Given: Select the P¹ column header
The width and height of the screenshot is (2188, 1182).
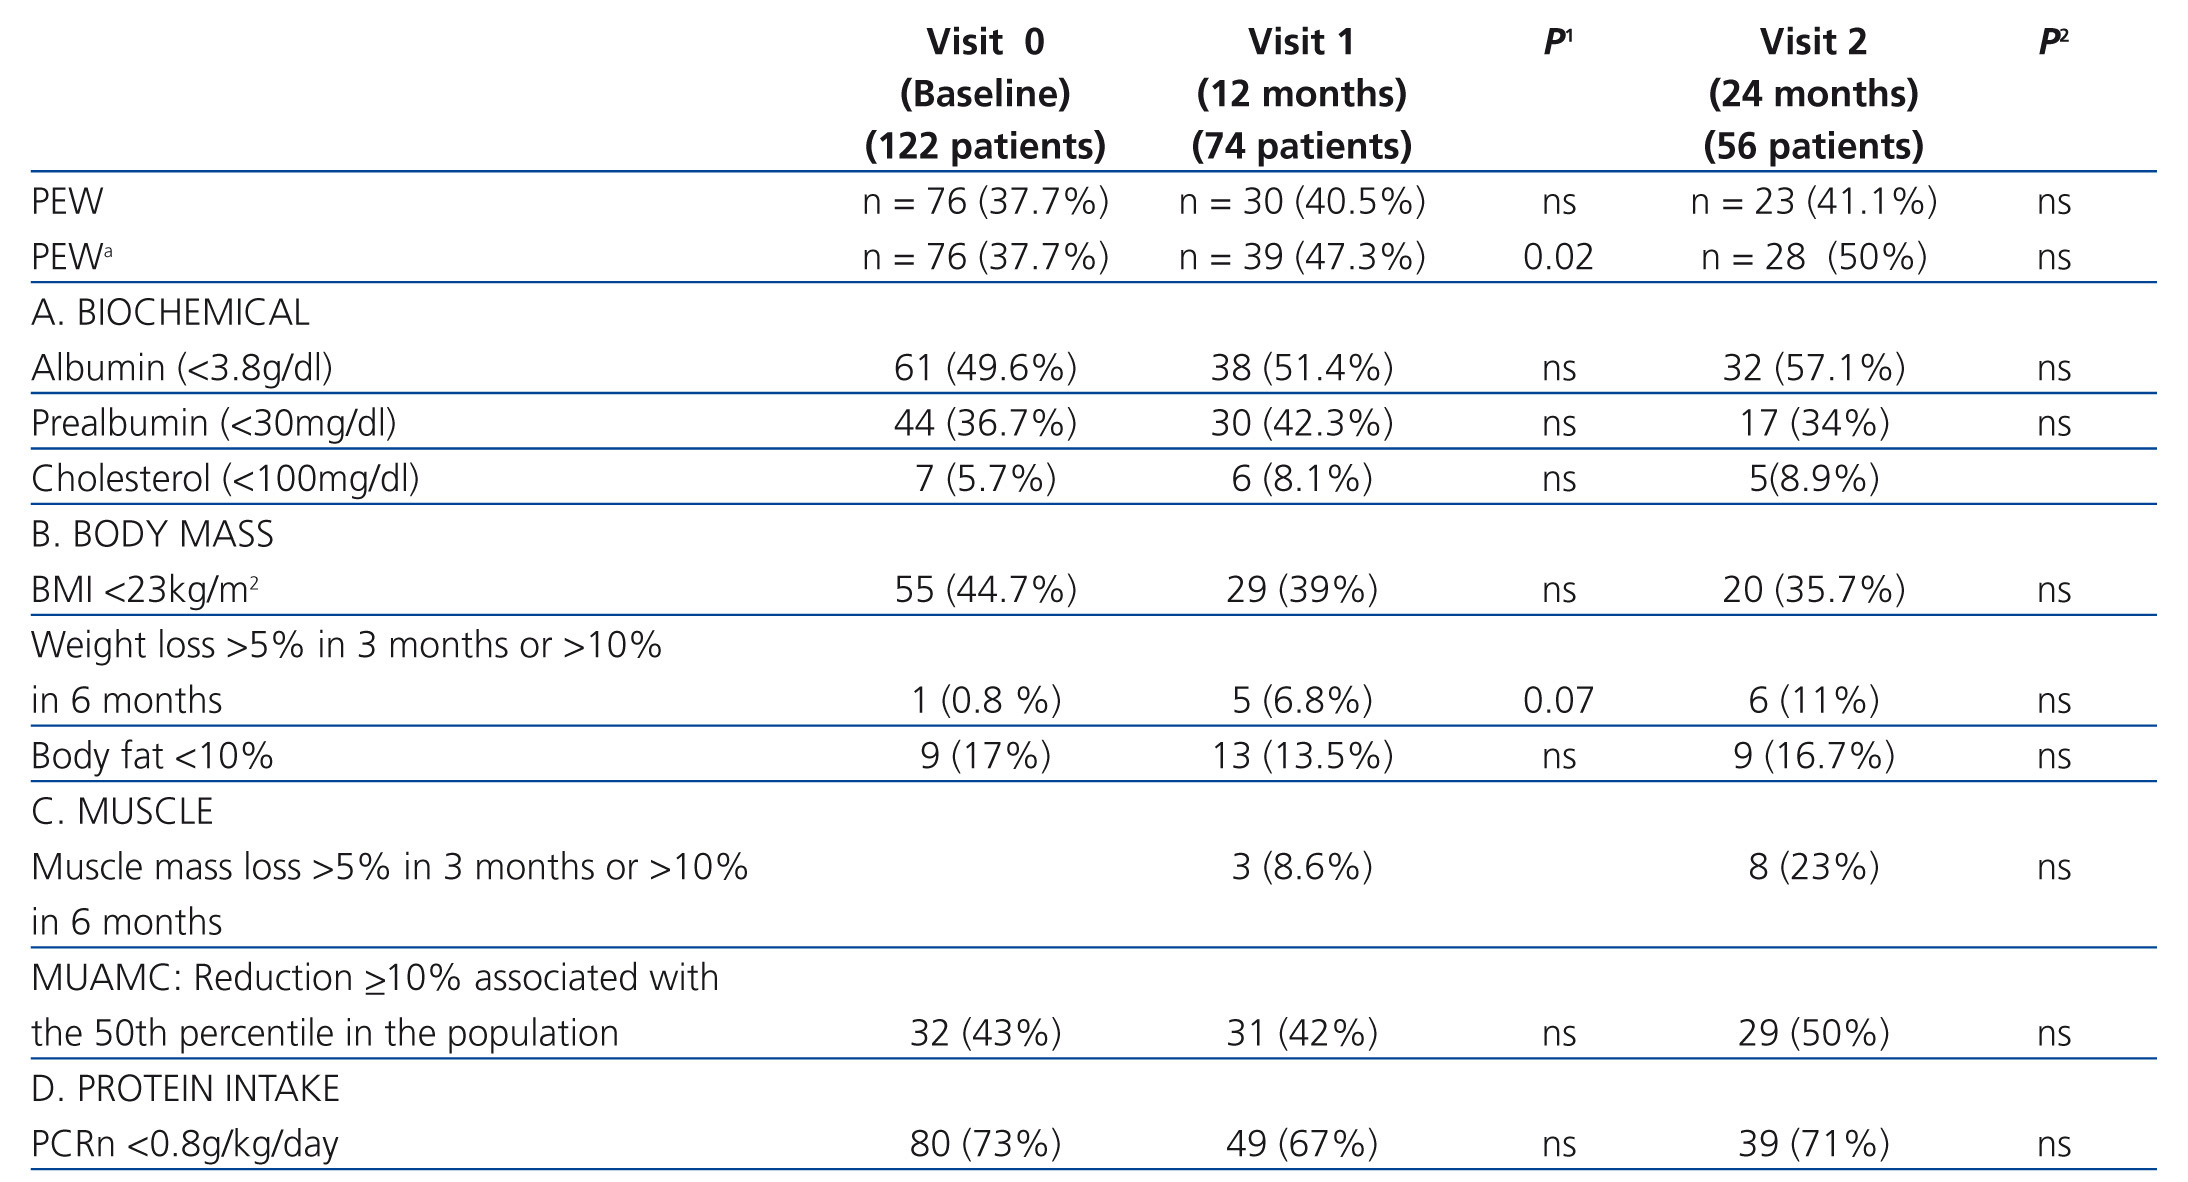Looking at the screenshot, I should [x=1558, y=42].
